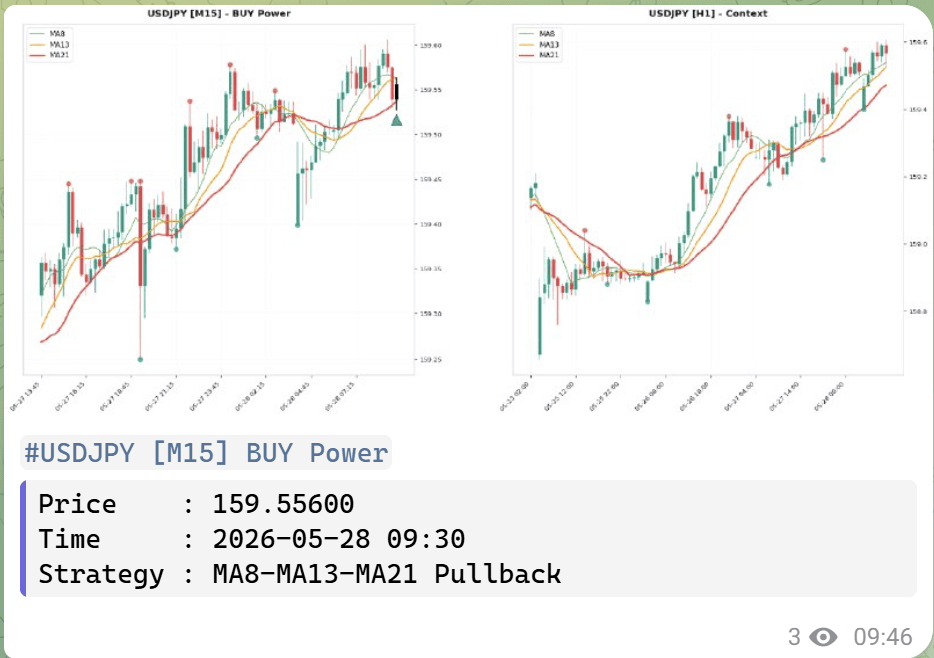The height and width of the screenshot is (658, 934).
Task: Select the strategy text MA8-MA13-MA21 Pullback
Action: [x=387, y=574]
